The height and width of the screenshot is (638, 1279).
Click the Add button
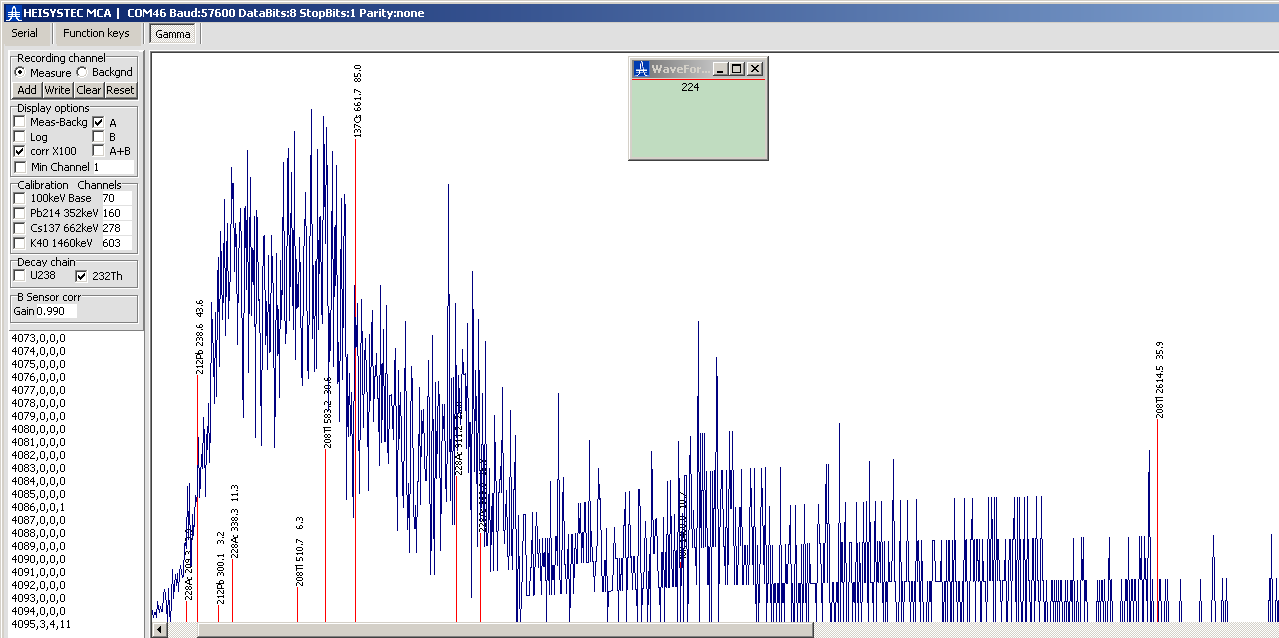coord(27,90)
